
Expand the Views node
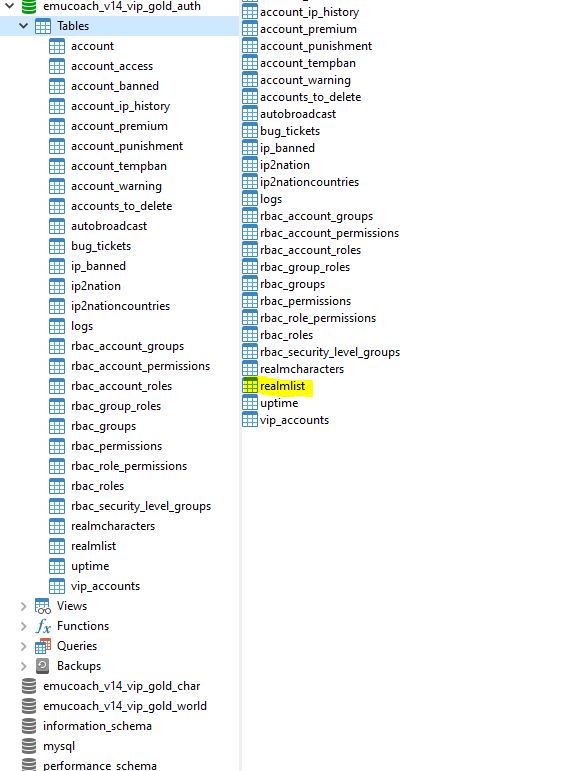[x=23, y=606]
